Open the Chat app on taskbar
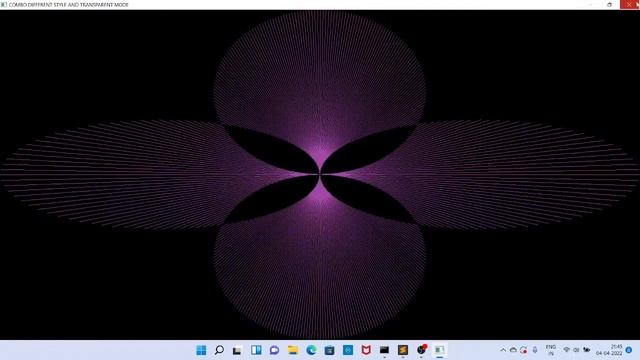 (274, 350)
